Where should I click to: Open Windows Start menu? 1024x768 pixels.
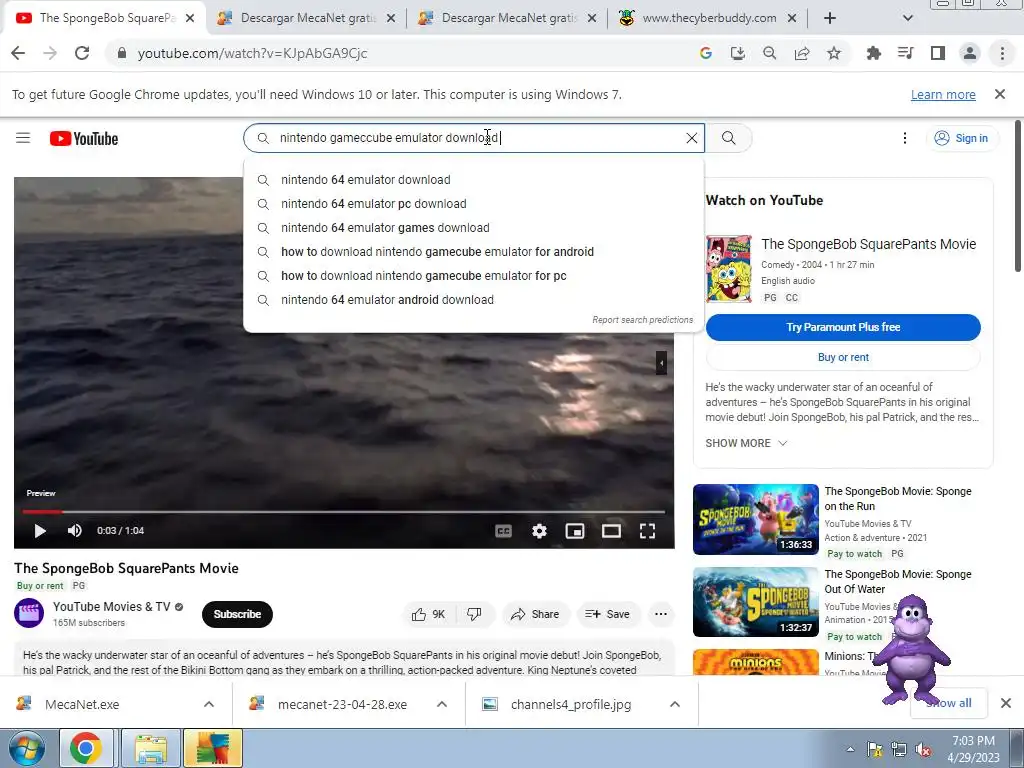click(x=27, y=748)
